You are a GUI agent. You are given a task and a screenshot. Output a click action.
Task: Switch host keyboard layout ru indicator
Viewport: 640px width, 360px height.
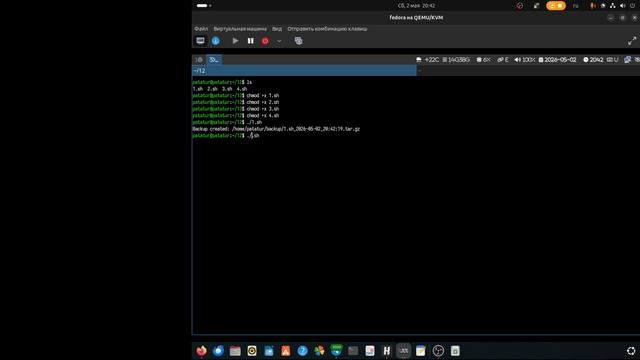click(576, 6)
